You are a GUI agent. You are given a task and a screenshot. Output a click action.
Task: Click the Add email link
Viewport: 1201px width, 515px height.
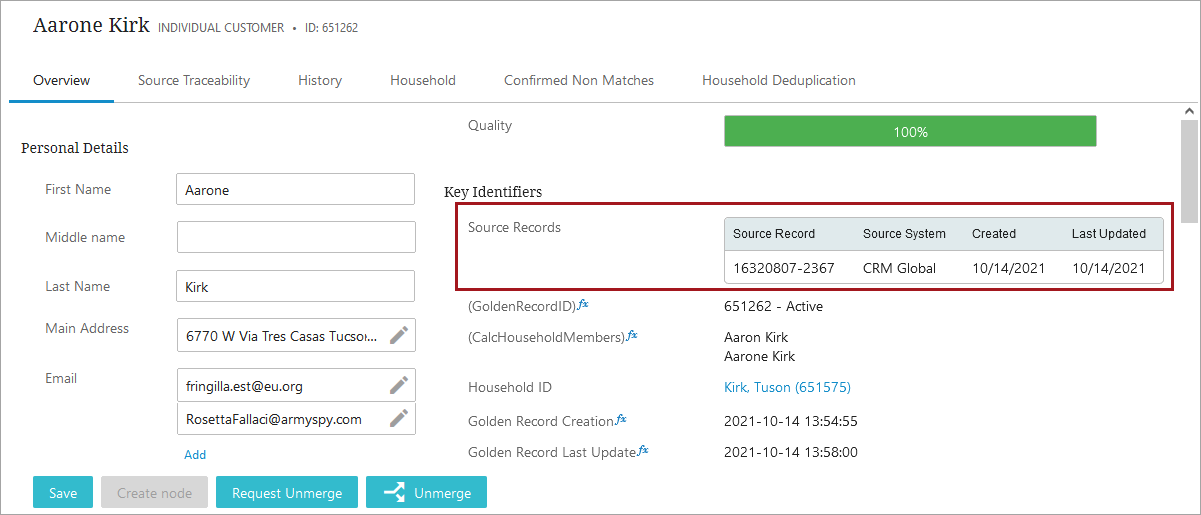point(195,454)
